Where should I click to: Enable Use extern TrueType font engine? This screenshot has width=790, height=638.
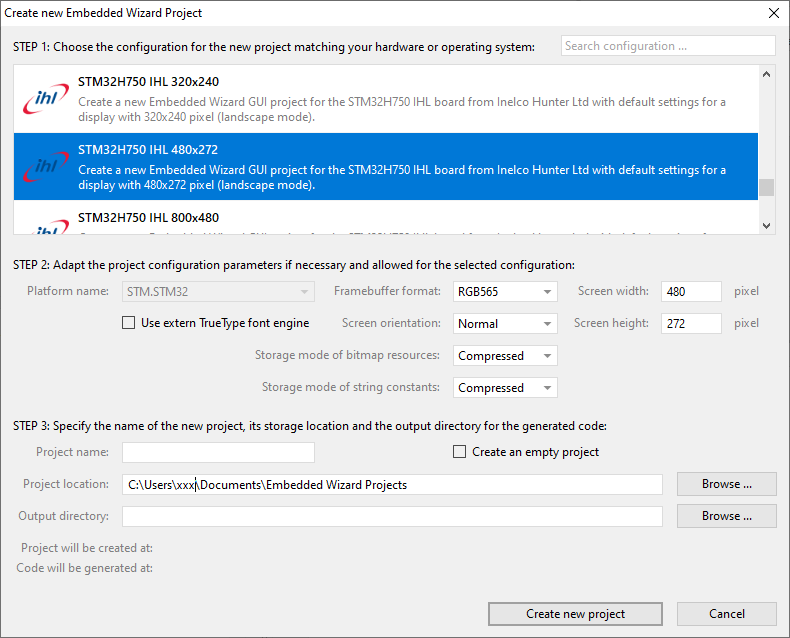pos(128,323)
